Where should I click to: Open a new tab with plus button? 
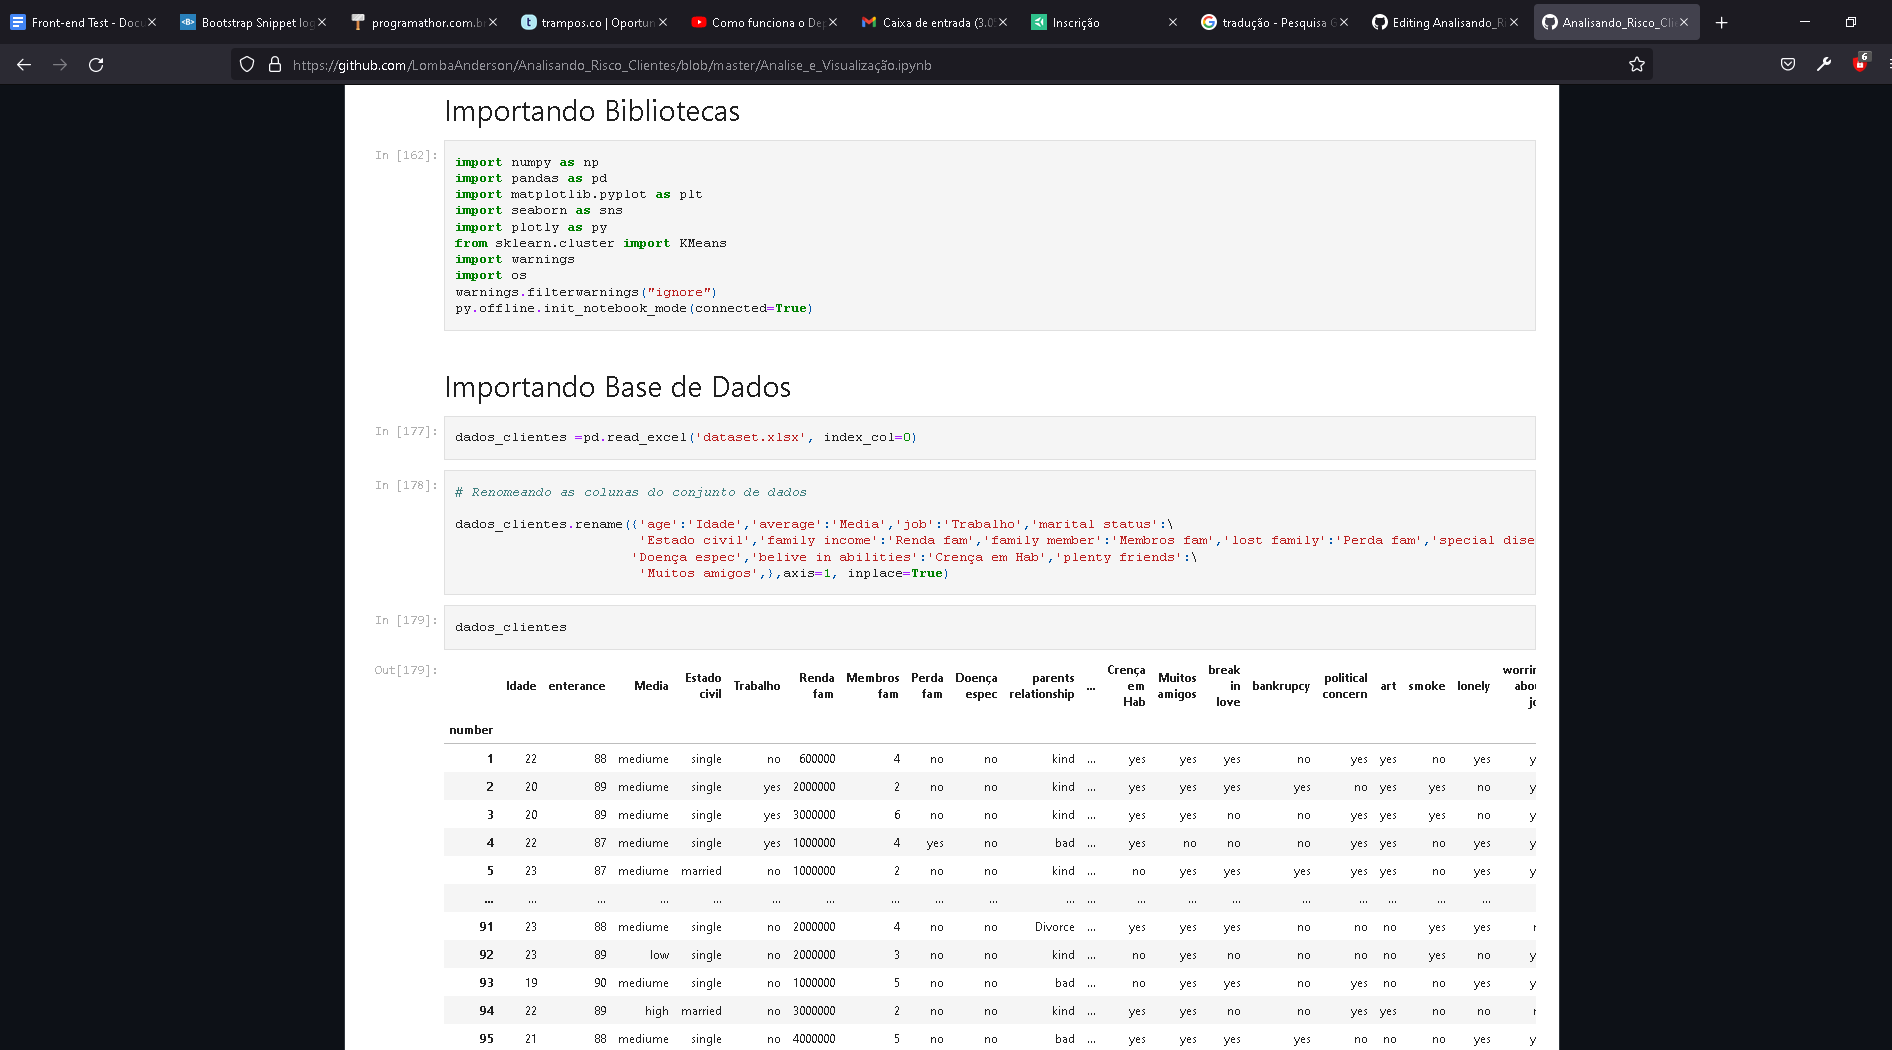[x=1721, y=22]
